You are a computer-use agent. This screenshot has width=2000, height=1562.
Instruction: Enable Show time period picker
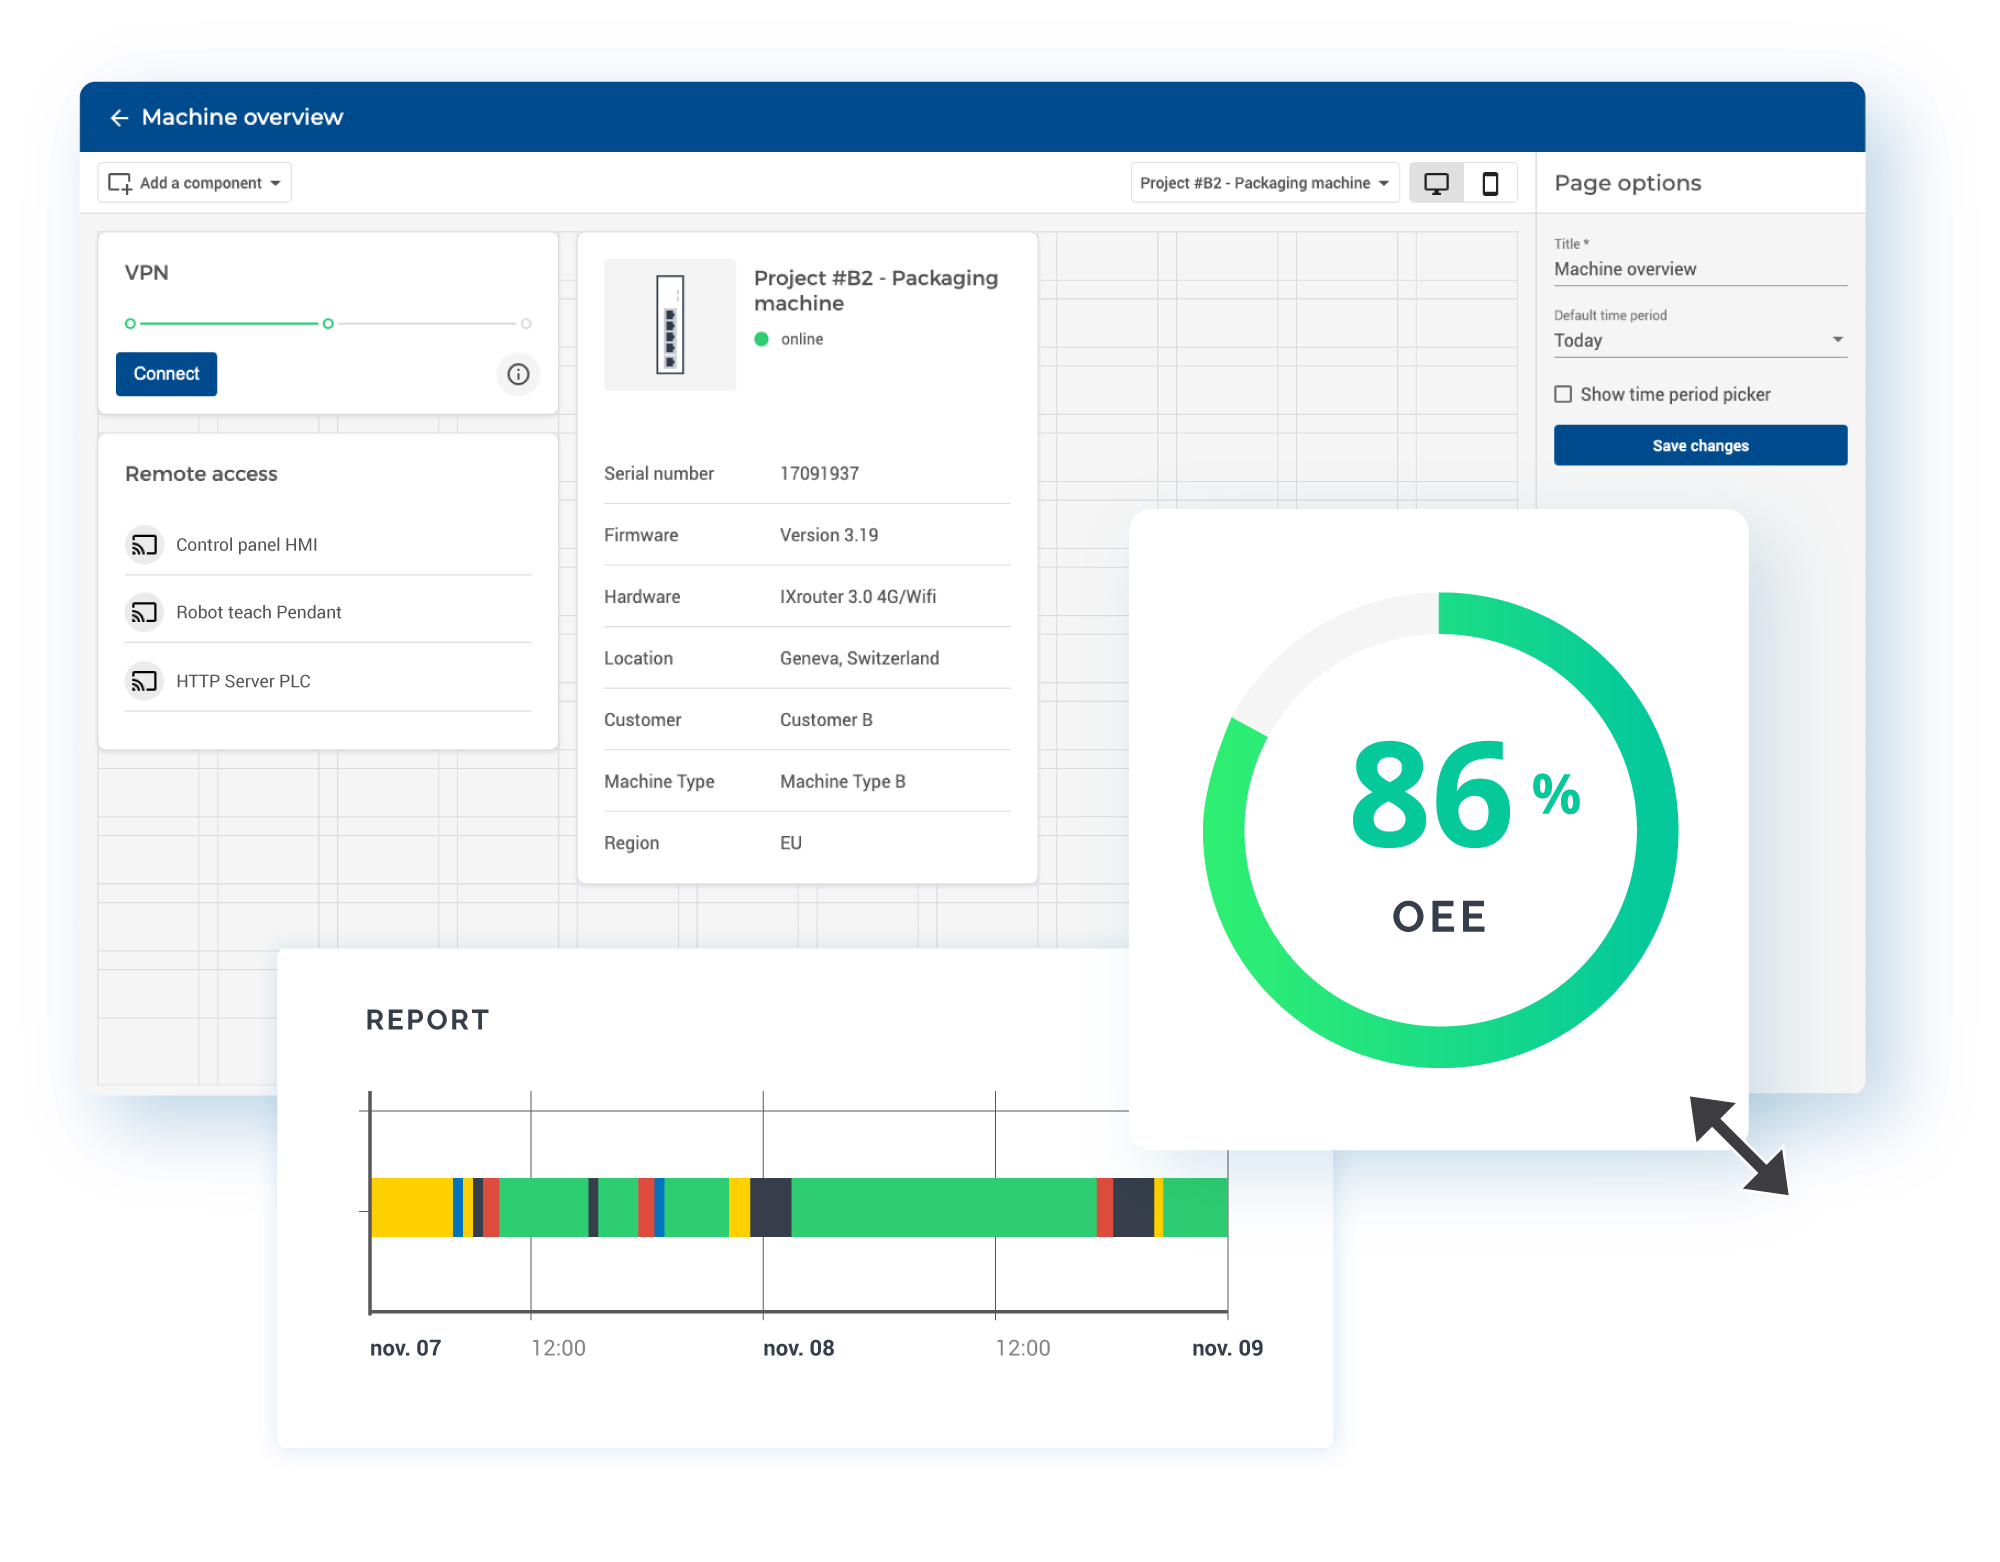click(x=1562, y=394)
